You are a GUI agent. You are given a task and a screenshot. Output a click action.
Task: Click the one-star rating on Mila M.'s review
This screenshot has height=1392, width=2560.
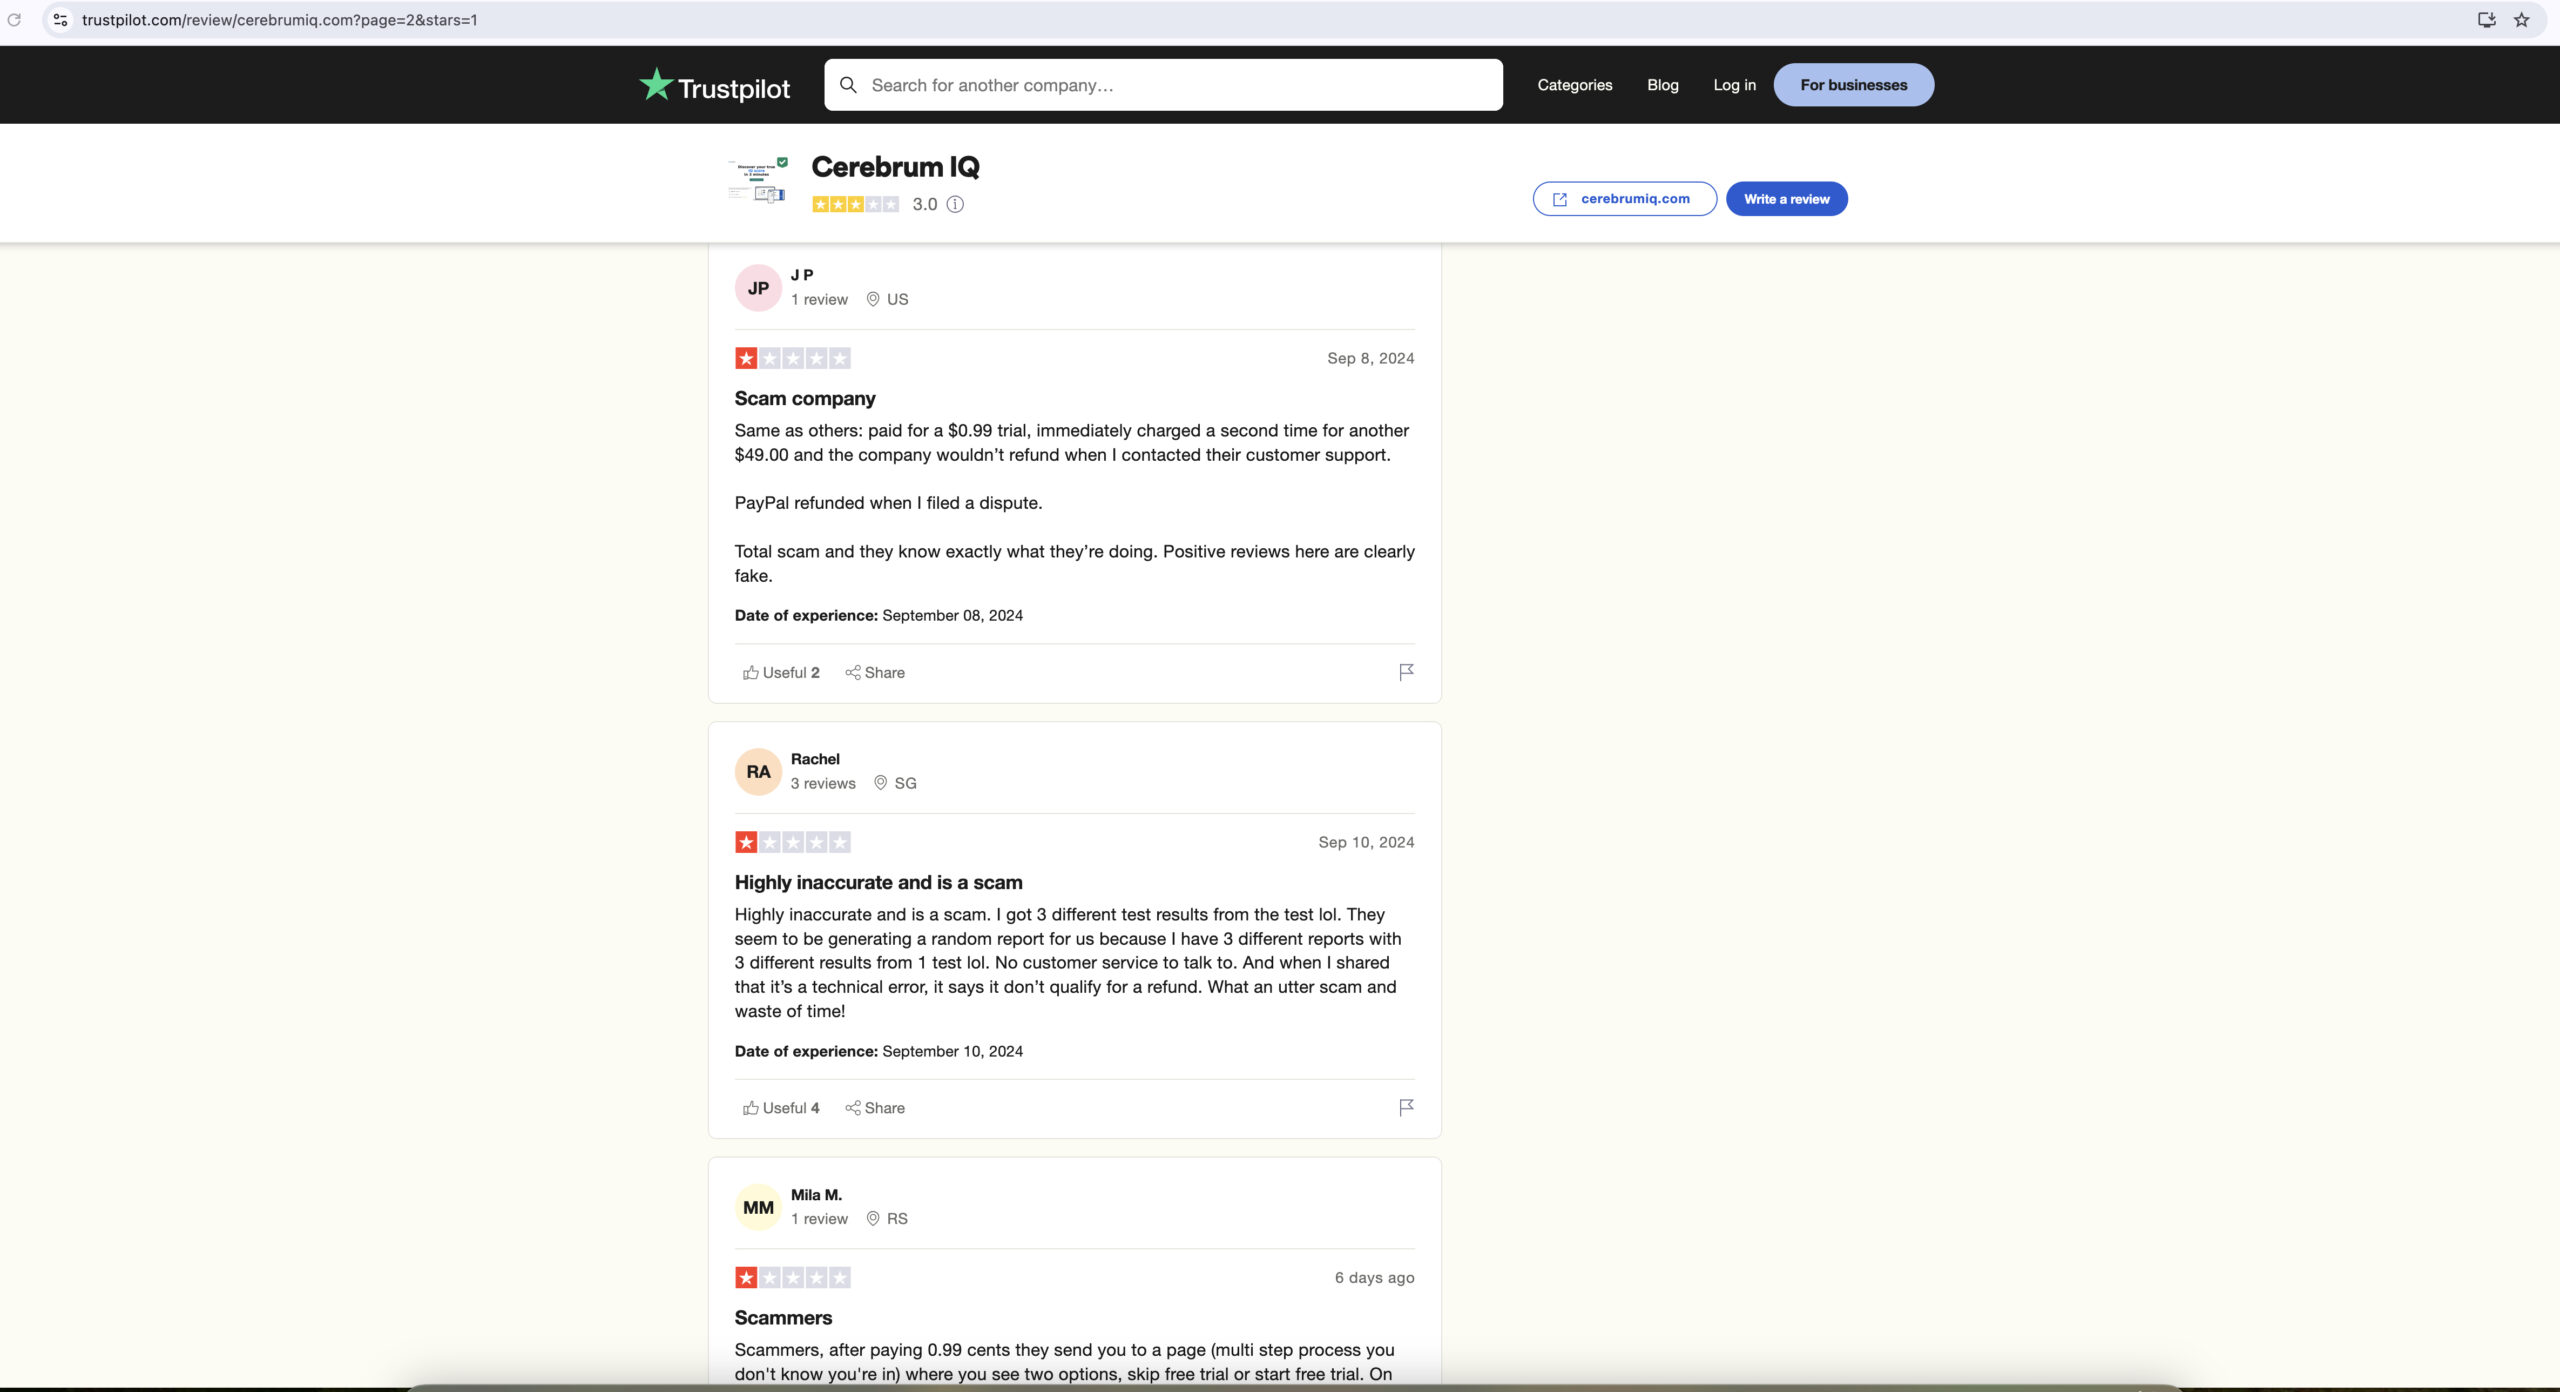click(x=793, y=1278)
